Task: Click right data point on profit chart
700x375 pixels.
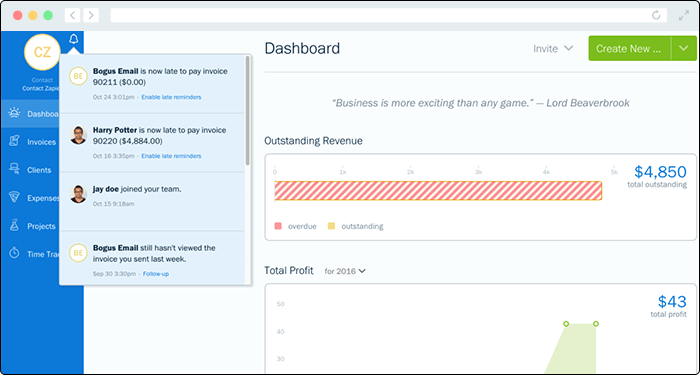Action: point(596,323)
